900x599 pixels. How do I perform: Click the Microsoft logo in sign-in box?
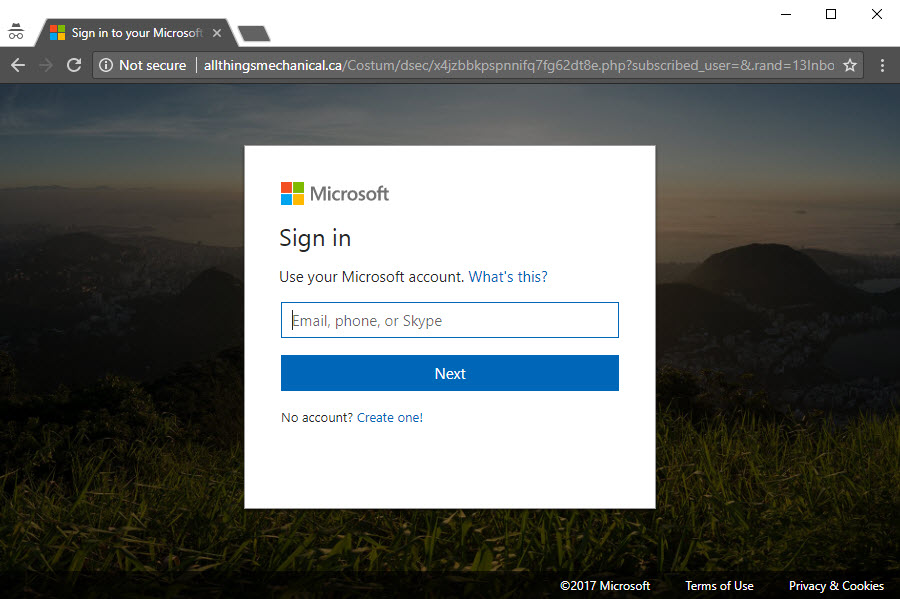335,194
